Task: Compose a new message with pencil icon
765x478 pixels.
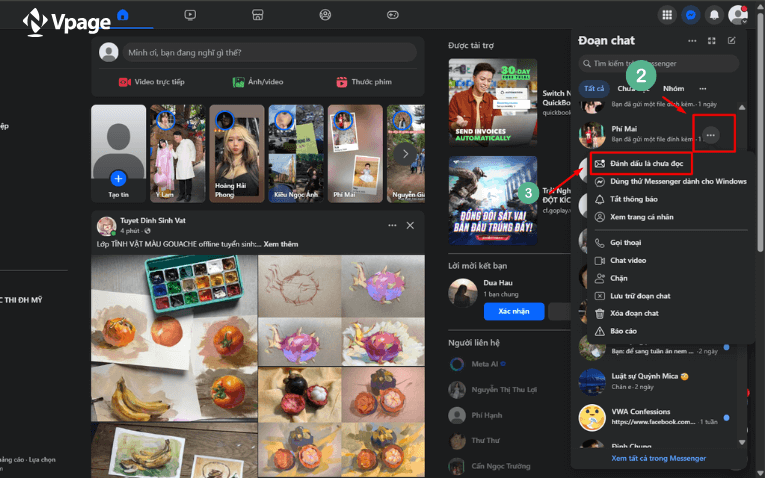Action: click(x=731, y=41)
